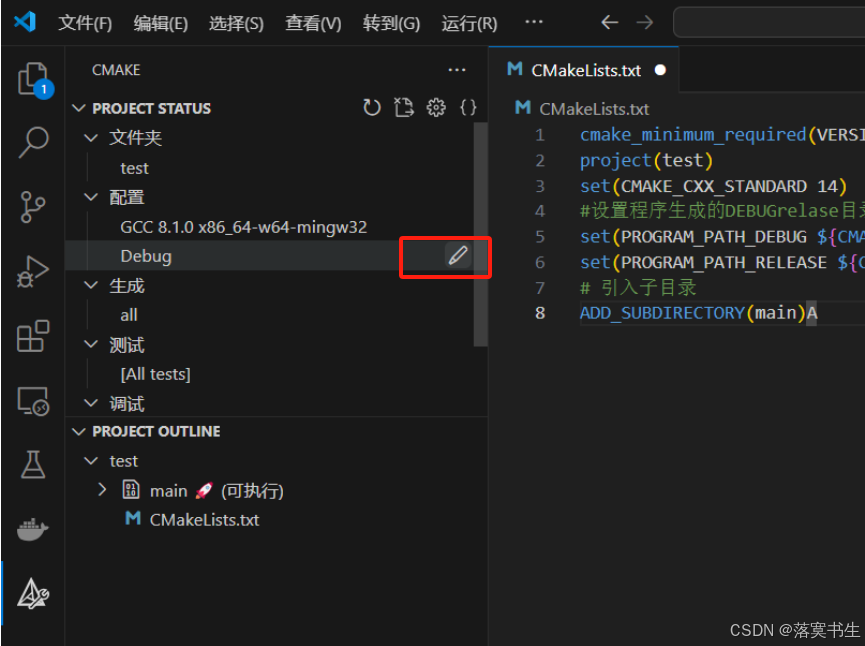Click the delete cache and reconfigure icon

point(404,108)
